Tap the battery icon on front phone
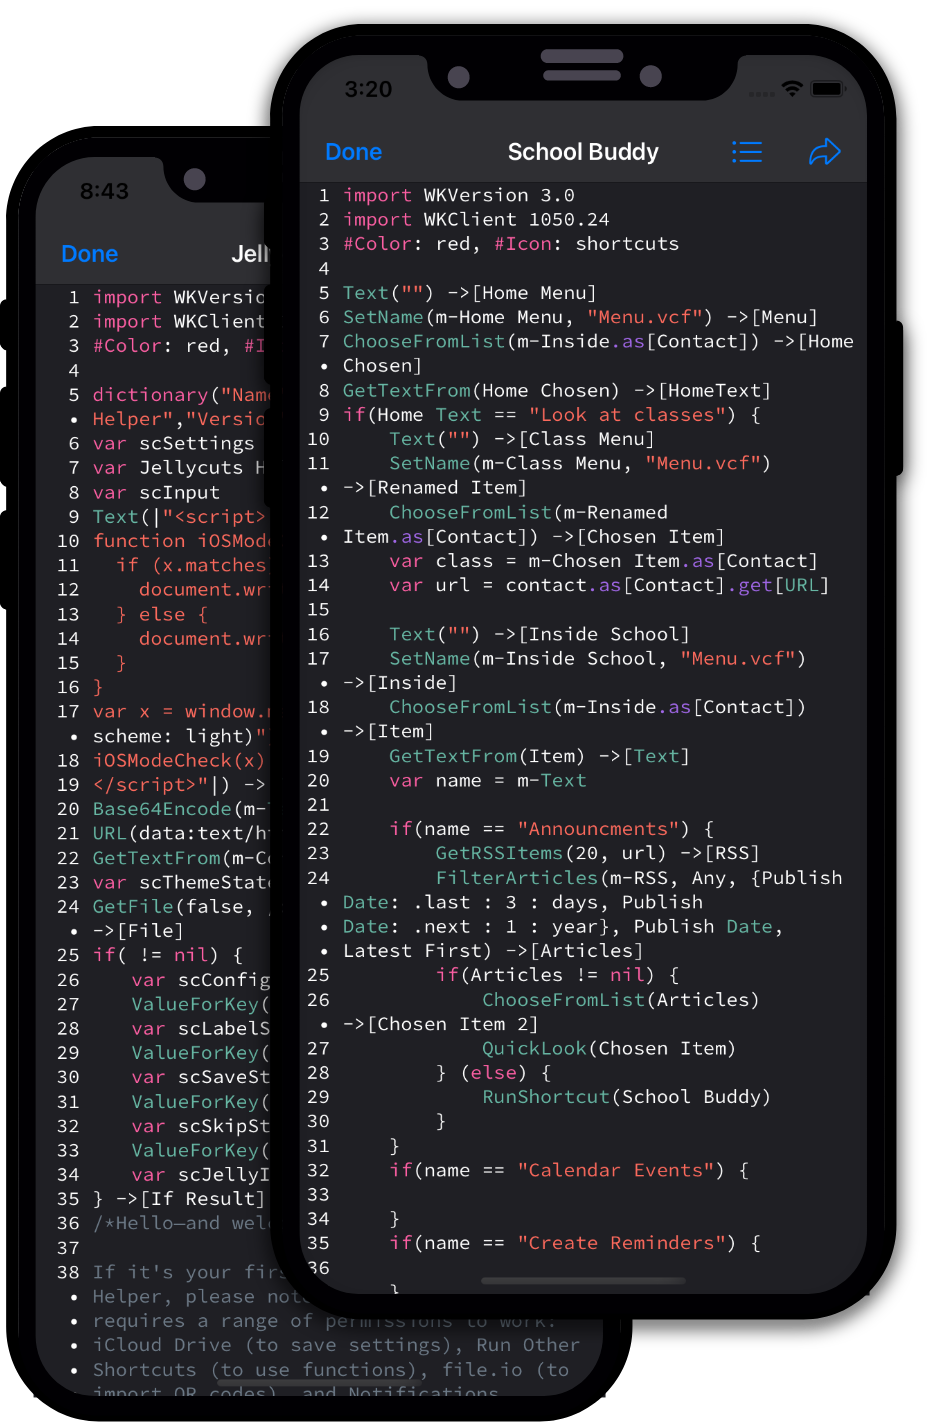Viewport: 934px width, 1422px height. [x=828, y=89]
